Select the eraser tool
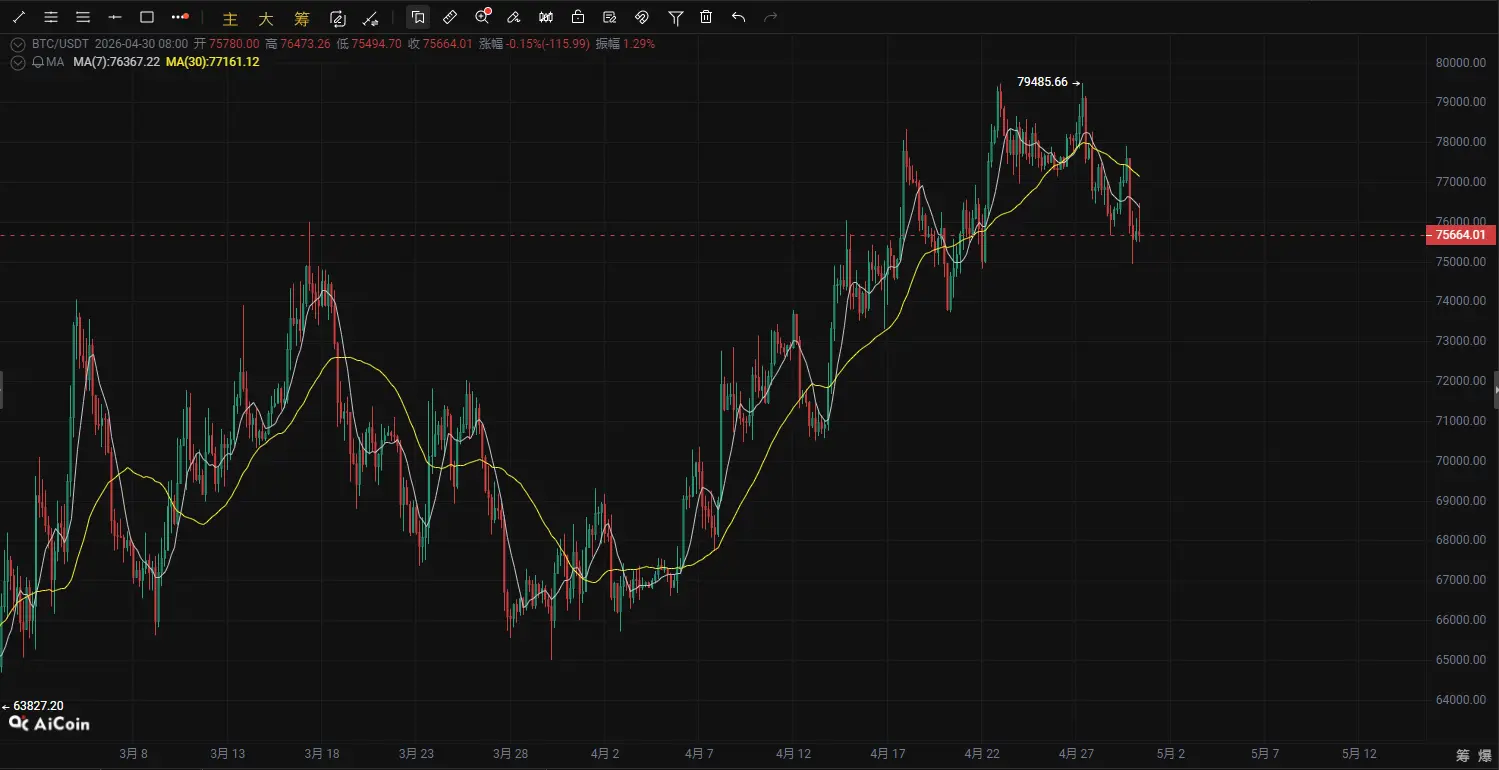This screenshot has height=770, width=1499. [514, 17]
